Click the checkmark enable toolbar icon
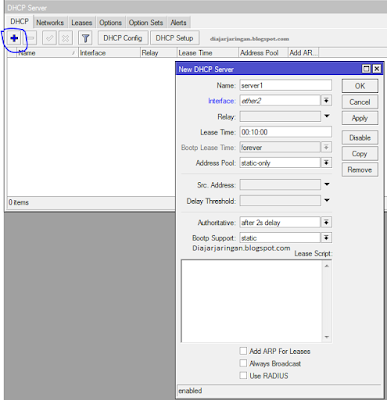387x400 pixels. click(x=49, y=38)
